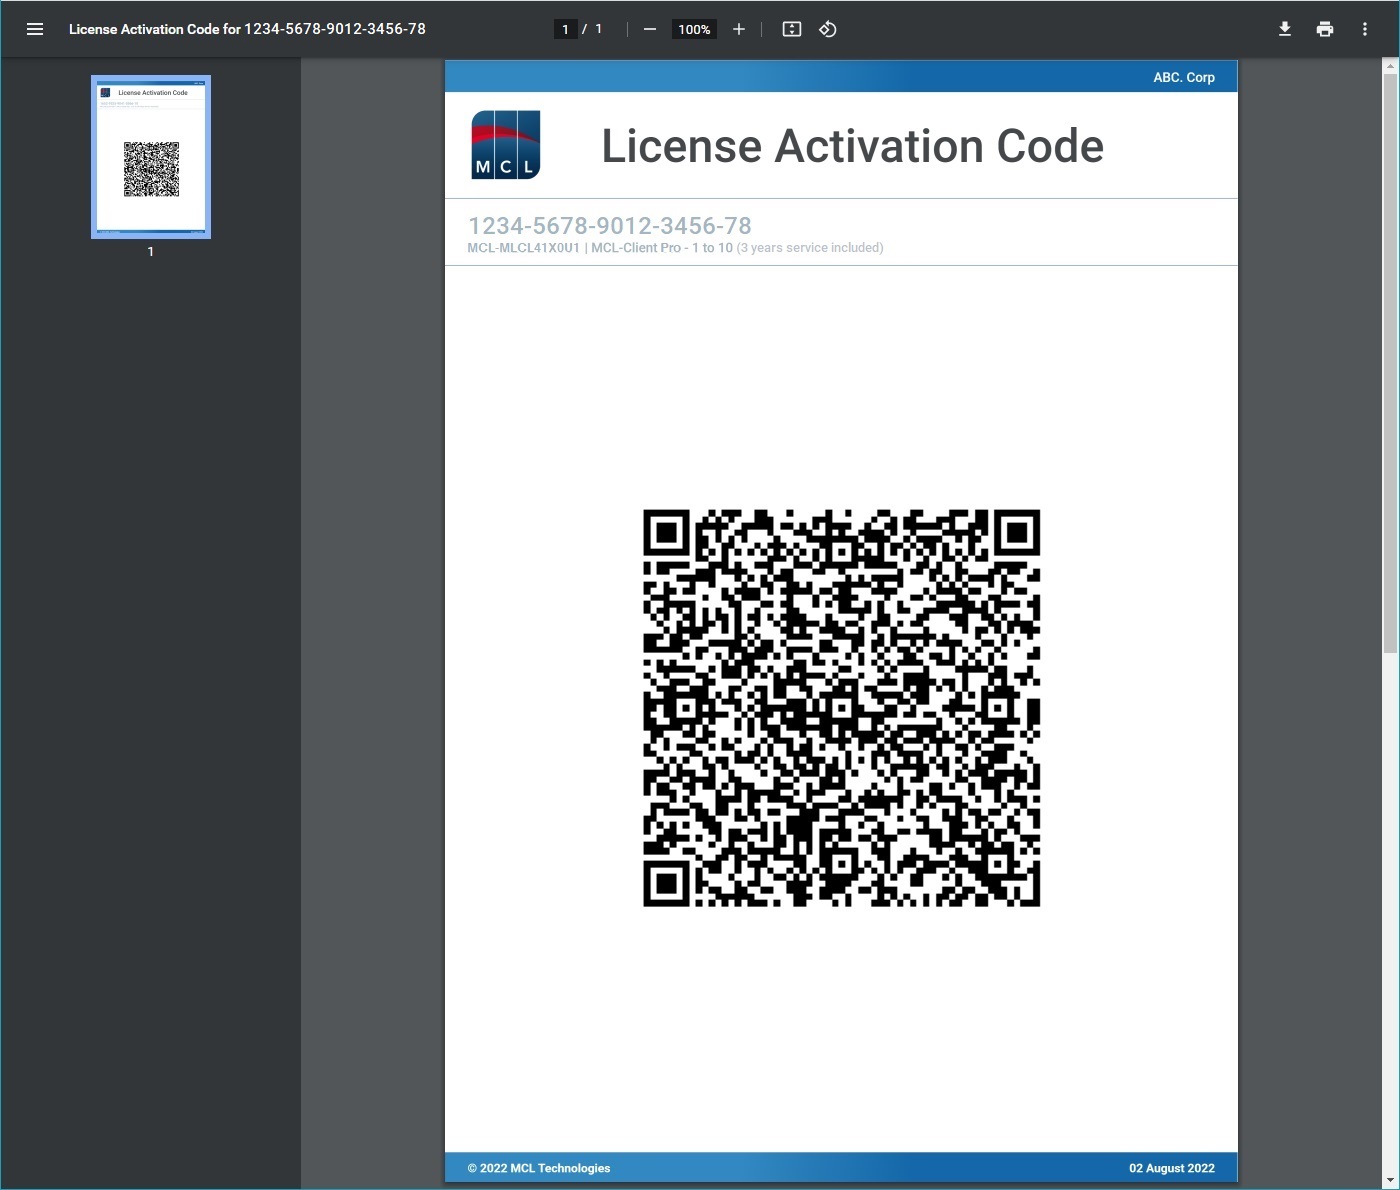Click the MCL logo in document
This screenshot has height=1190, width=1400.
(506, 145)
